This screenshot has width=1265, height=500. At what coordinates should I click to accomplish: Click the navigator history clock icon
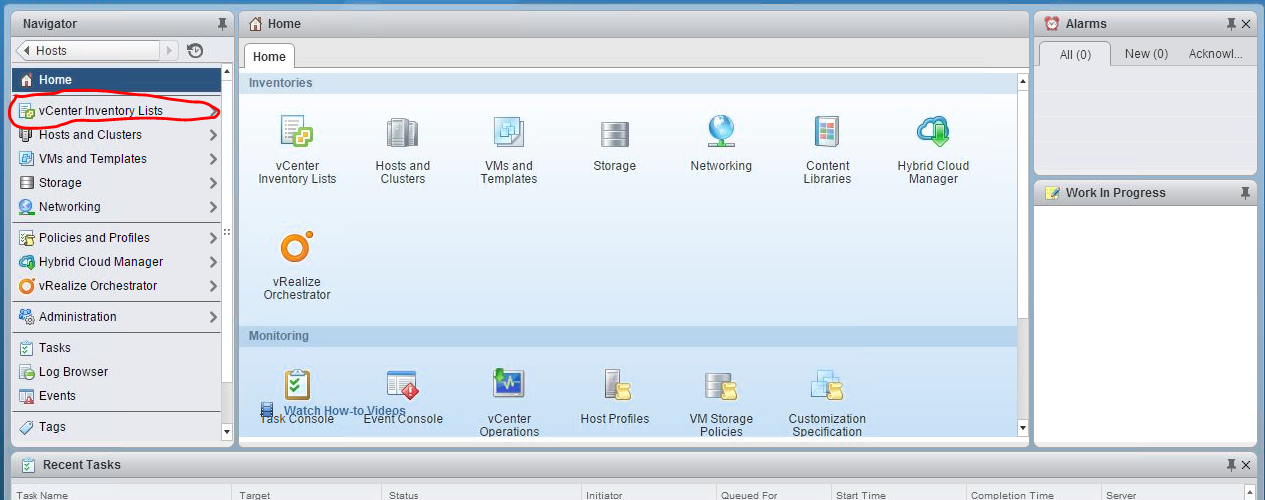click(195, 51)
